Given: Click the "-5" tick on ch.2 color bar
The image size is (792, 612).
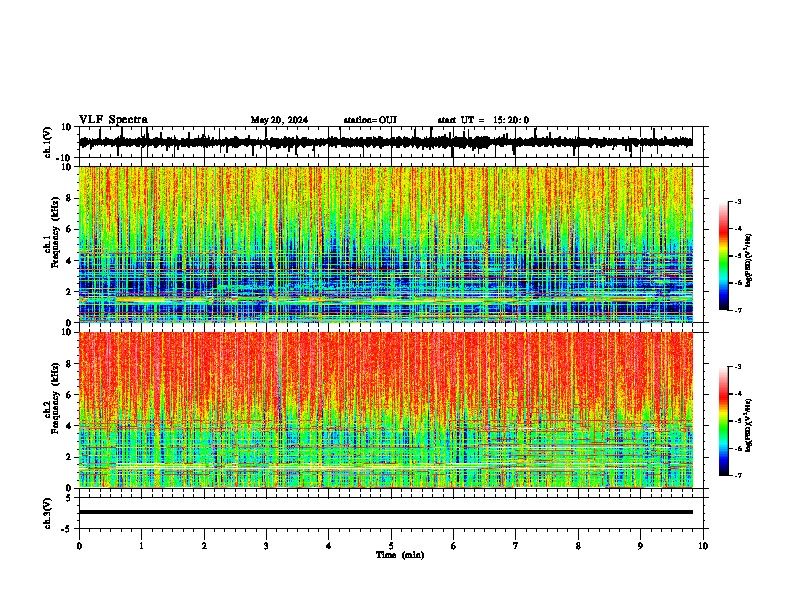Looking at the screenshot, I should (x=737, y=421).
